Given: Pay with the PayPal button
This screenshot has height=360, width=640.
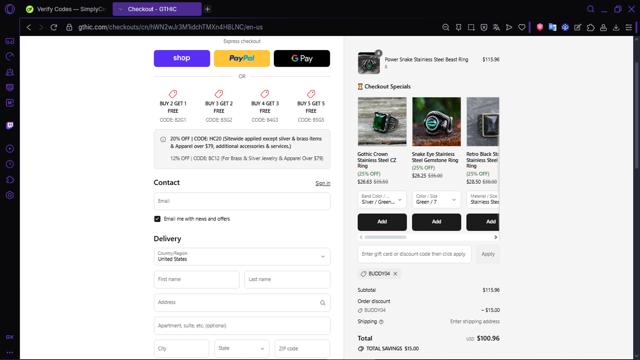Looking at the screenshot, I should [242, 58].
